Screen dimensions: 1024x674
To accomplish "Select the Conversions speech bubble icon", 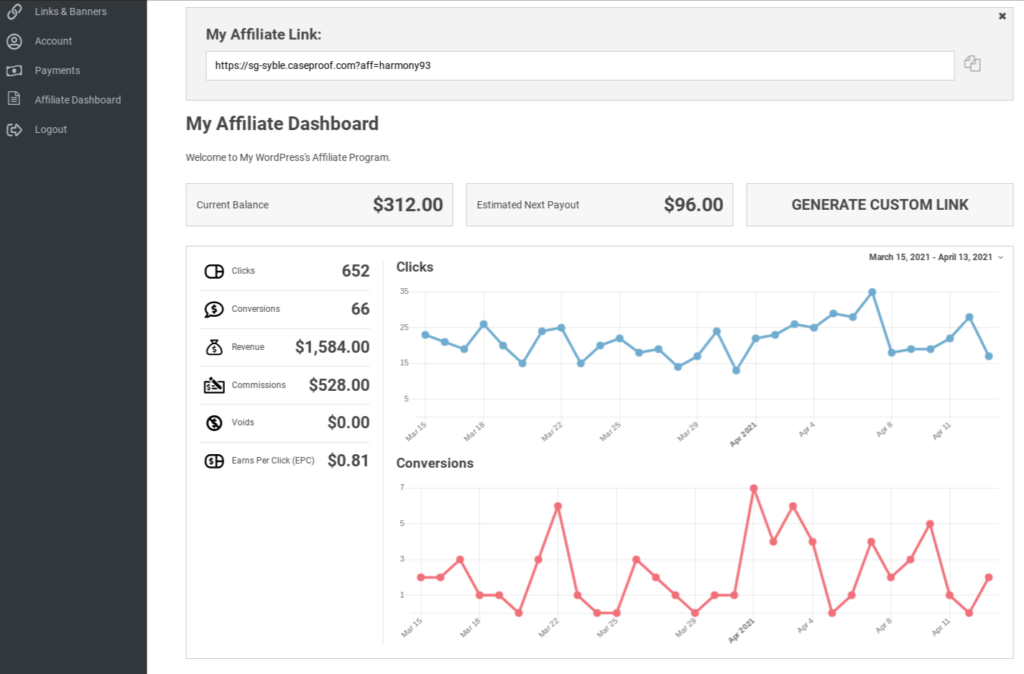I will (x=215, y=308).
